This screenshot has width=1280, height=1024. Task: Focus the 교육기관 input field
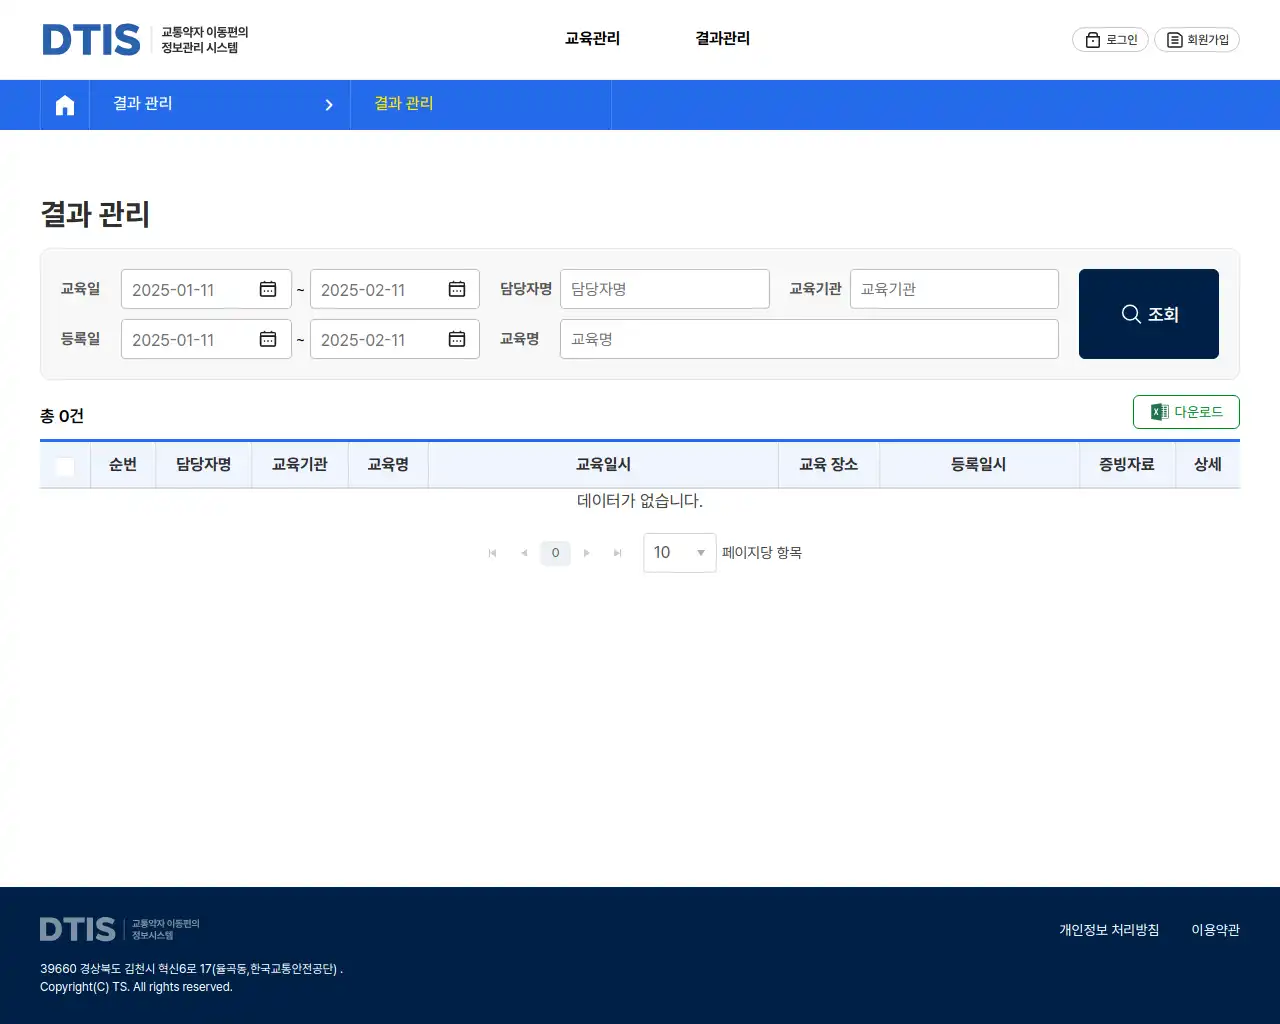coord(954,289)
